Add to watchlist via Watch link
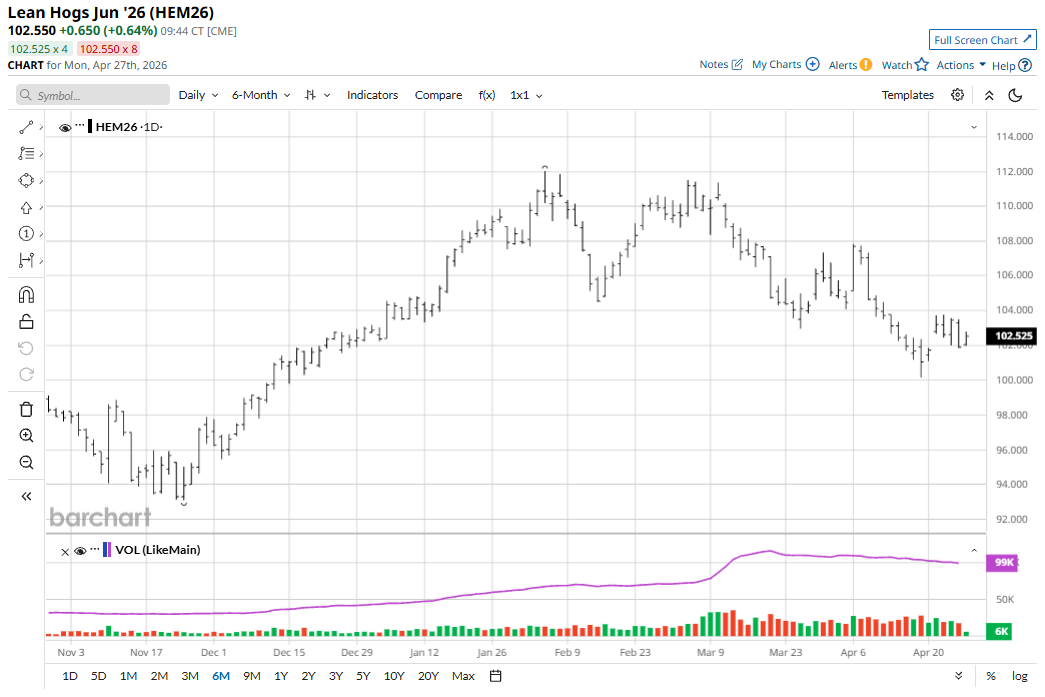Image resolution: width=1045 pixels, height=697 pixels. (904, 65)
